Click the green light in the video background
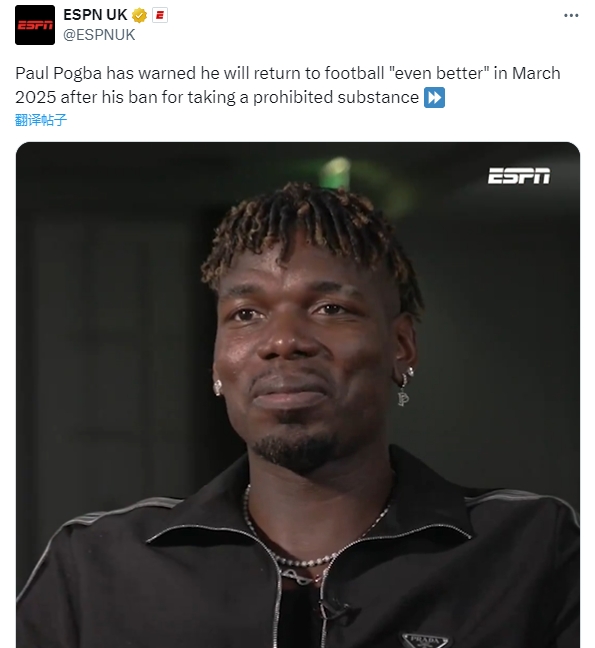Image resolution: width=595 pixels, height=648 pixels. click(x=337, y=172)
